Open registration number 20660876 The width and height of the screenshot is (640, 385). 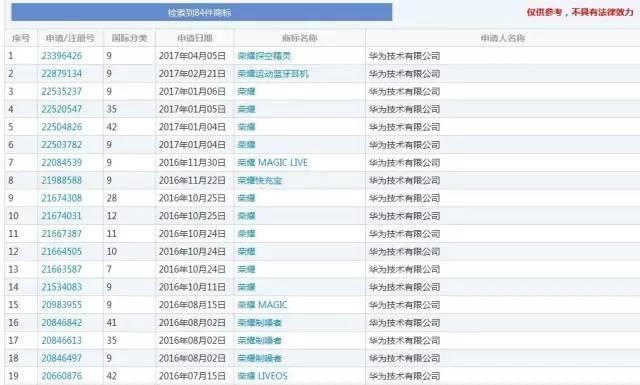pos(62,376)
